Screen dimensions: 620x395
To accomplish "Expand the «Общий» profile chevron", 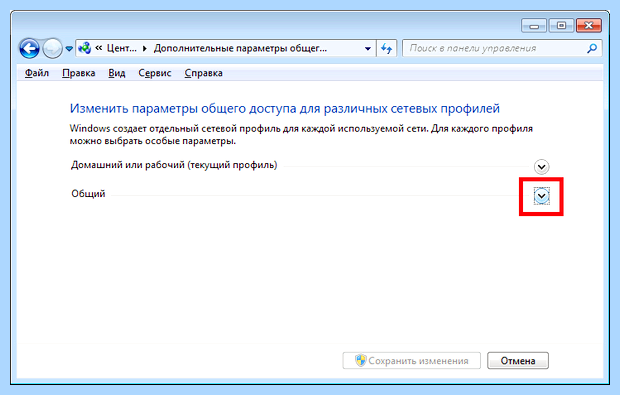I will [541, 196].
